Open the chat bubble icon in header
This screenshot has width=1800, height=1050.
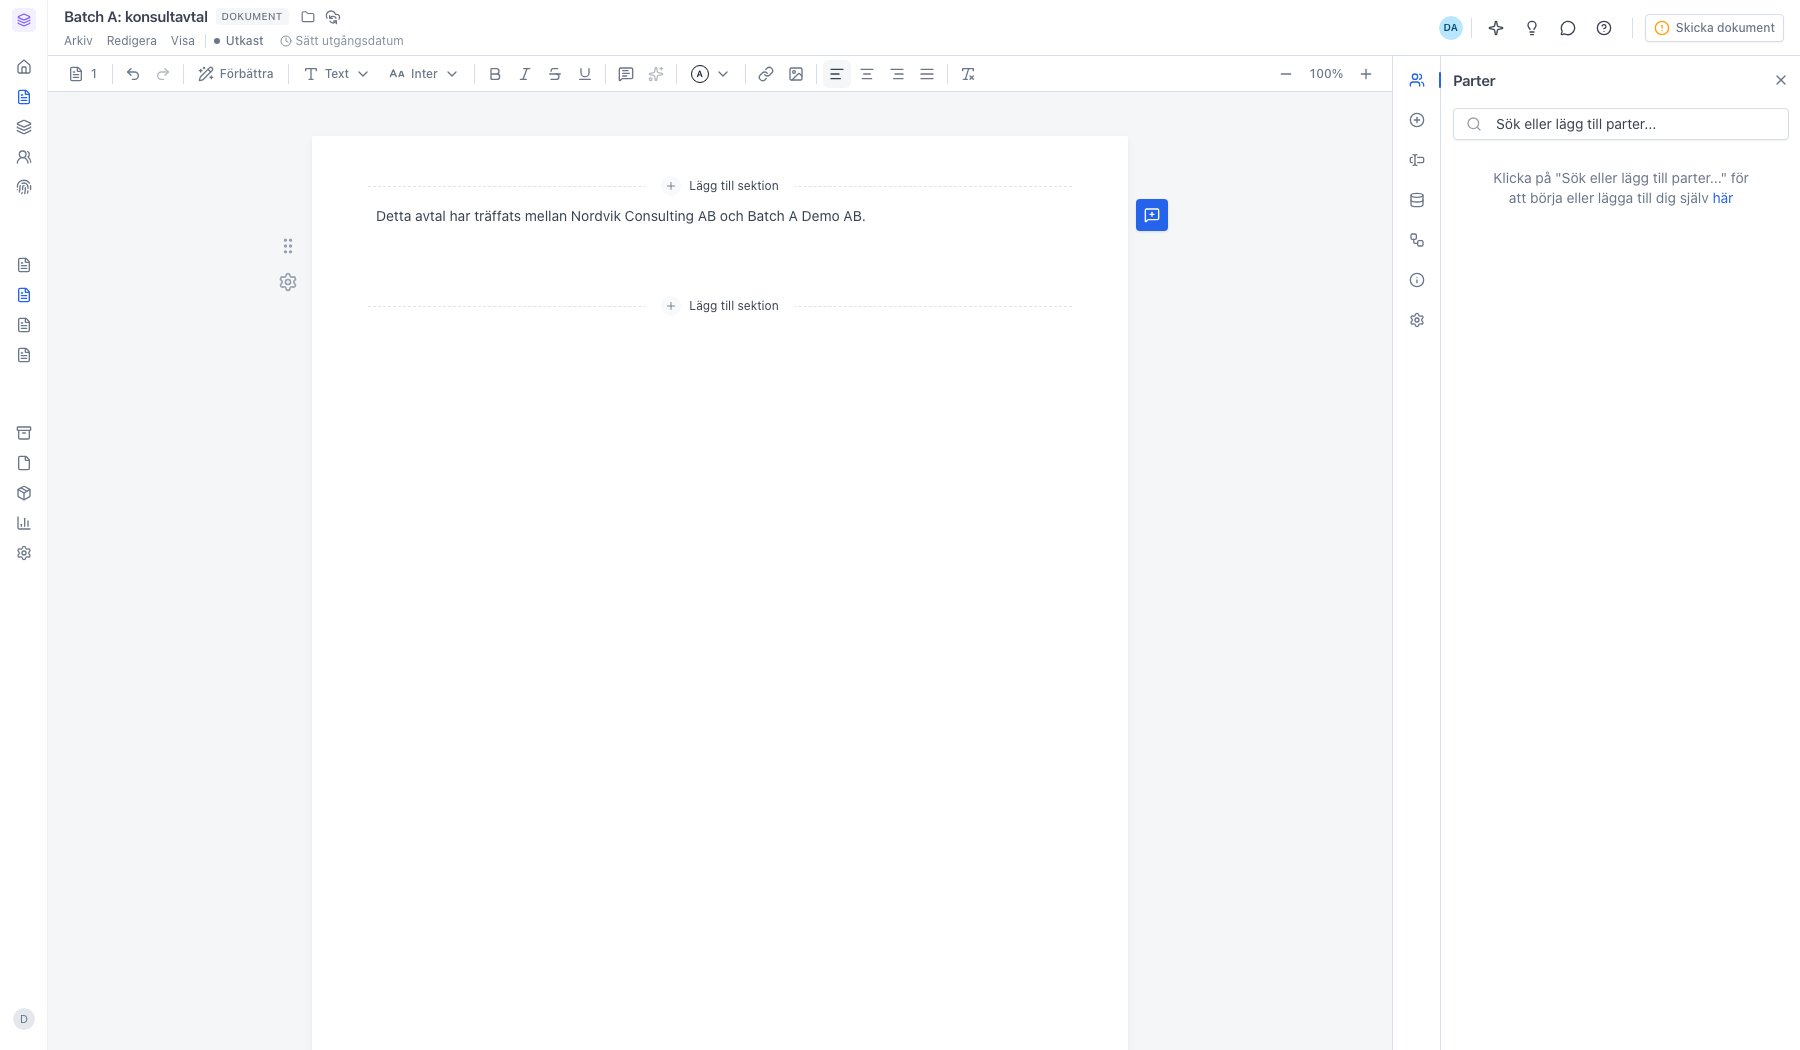point(1568,28)
